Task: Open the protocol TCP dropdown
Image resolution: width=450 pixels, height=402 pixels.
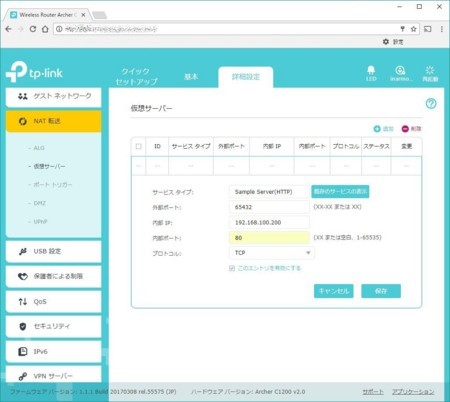Action: click(272, 253)
